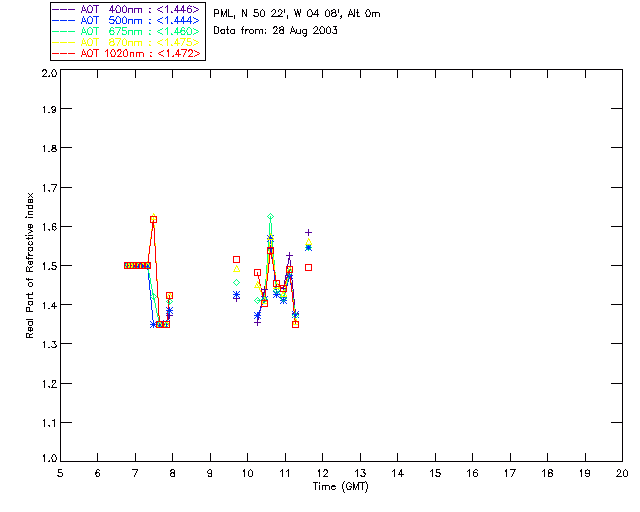Click the 'Data from: 28 Aug 2003' text
The image size is (640, 512).
(x=275, y=31)
